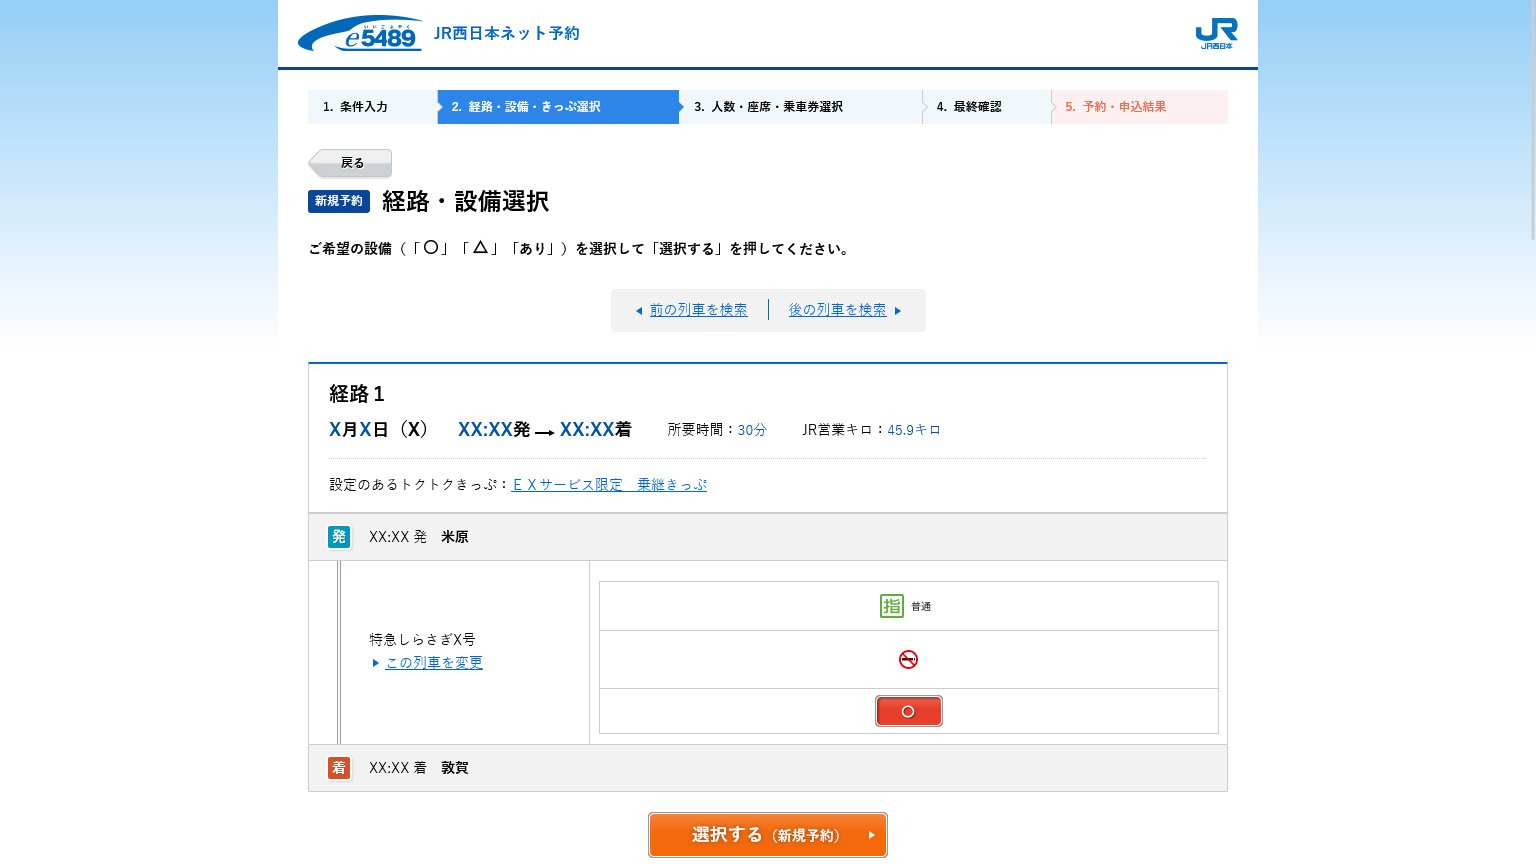Click step 4 最終確認 tab
1536x864 pixels.
pyautogui.click(x=986, y=107)
